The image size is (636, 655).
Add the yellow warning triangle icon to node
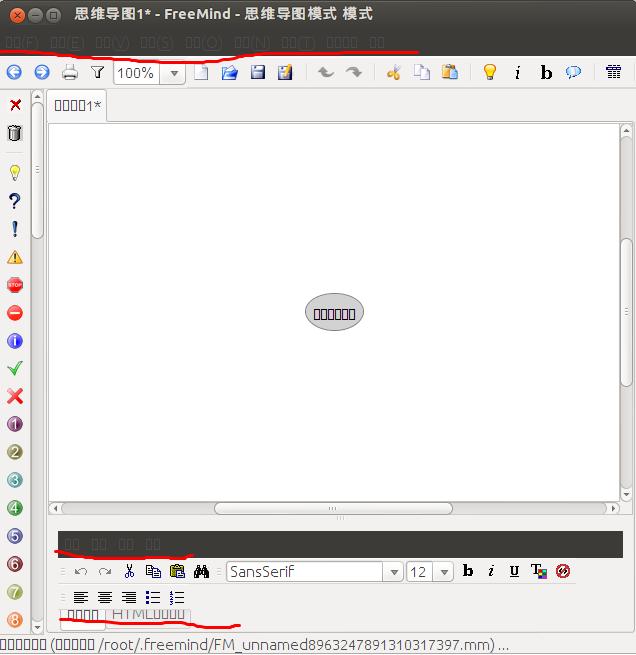coord(14,257)
